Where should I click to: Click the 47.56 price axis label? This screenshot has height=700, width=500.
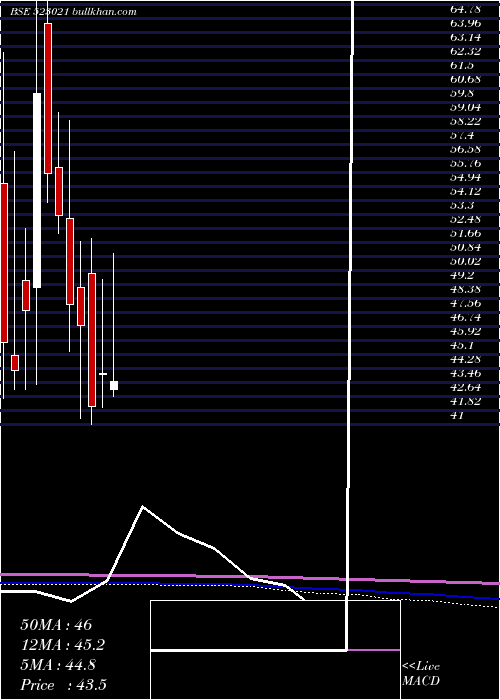click(466, 304)
